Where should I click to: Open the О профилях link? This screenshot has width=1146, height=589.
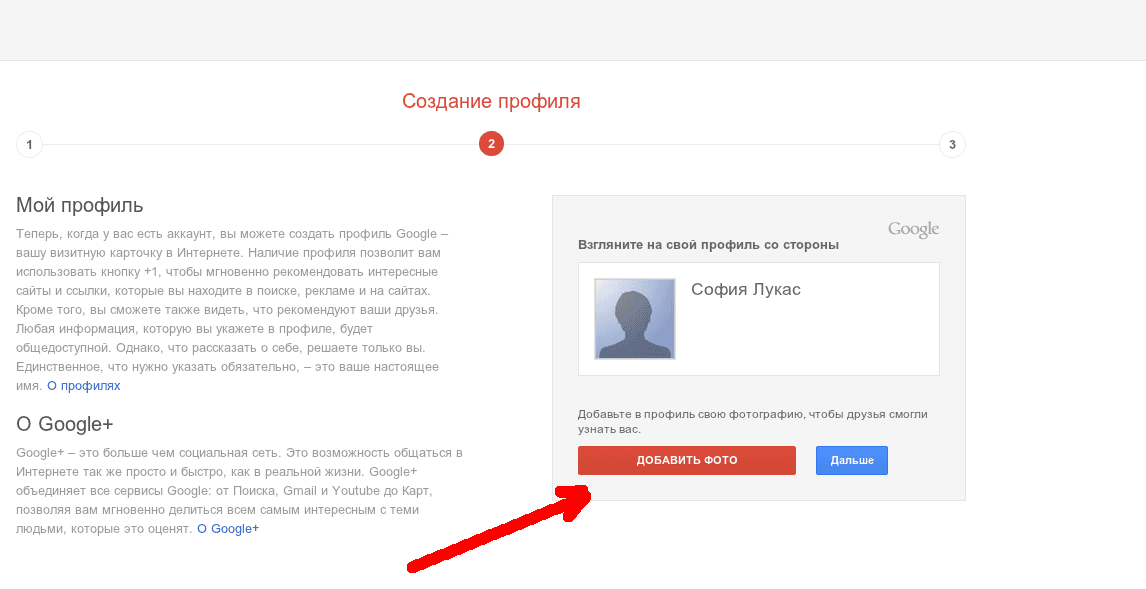(x=84, y=386)
